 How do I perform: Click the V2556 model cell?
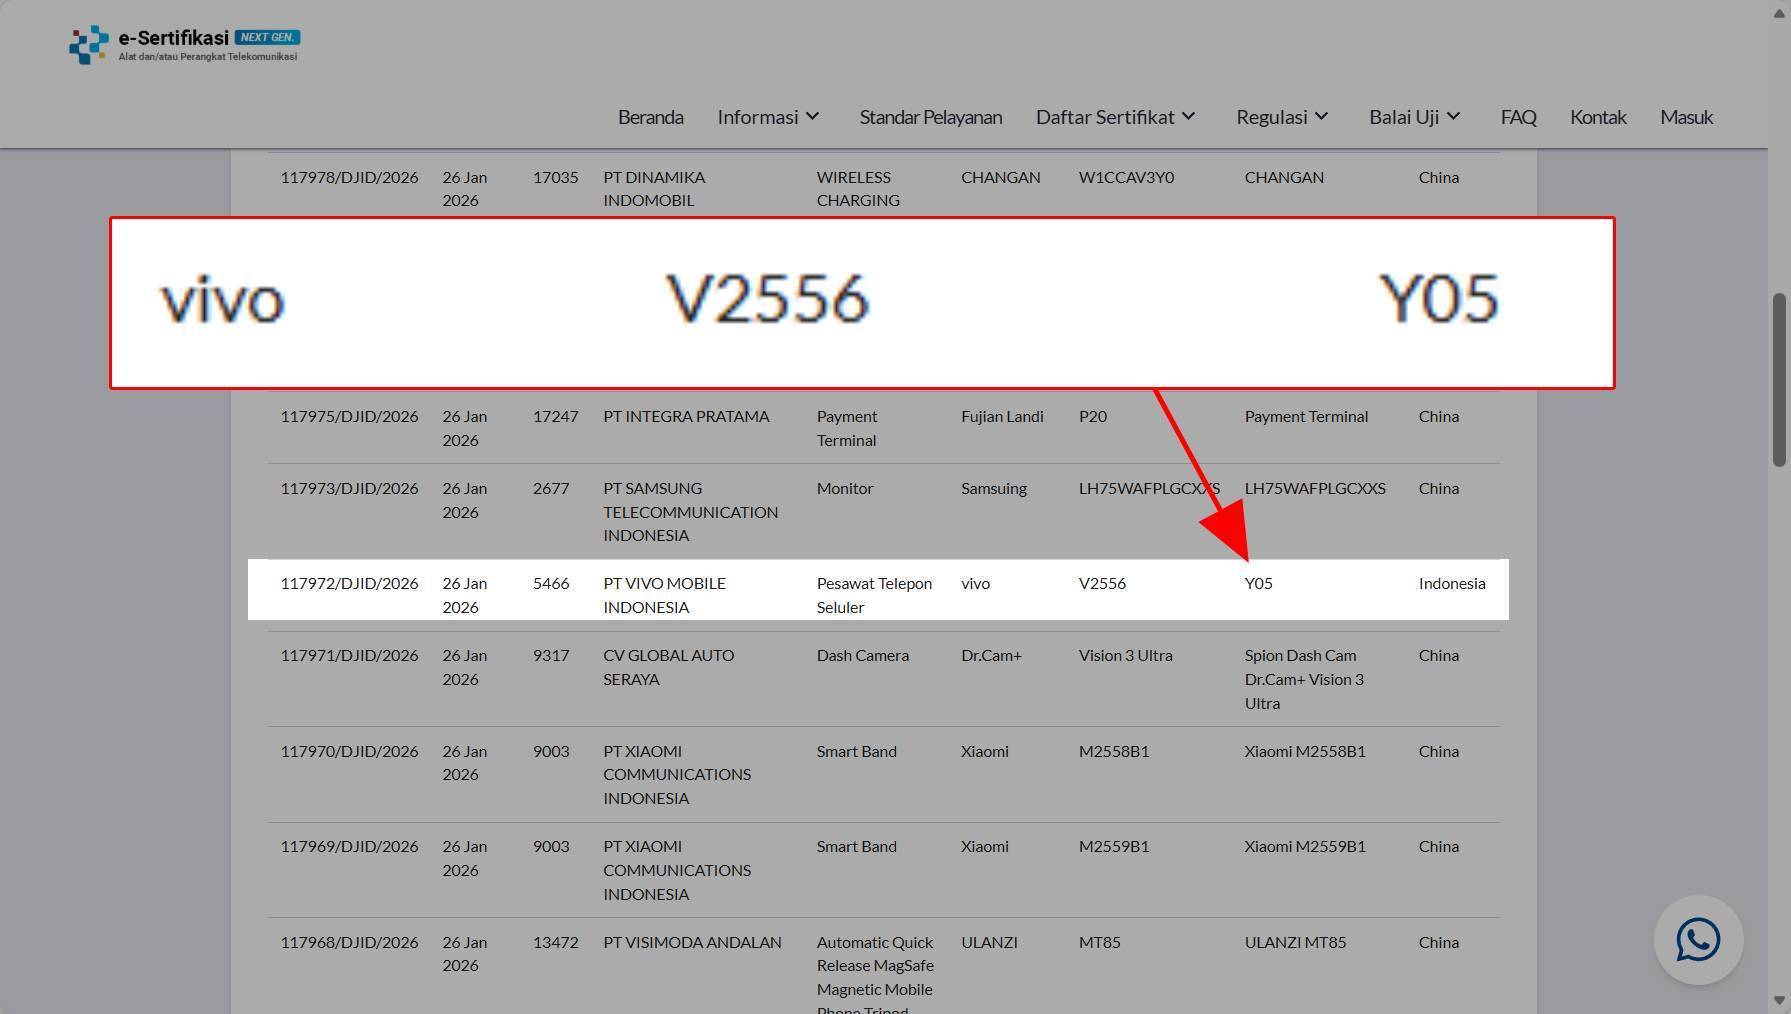[1102, 583]
